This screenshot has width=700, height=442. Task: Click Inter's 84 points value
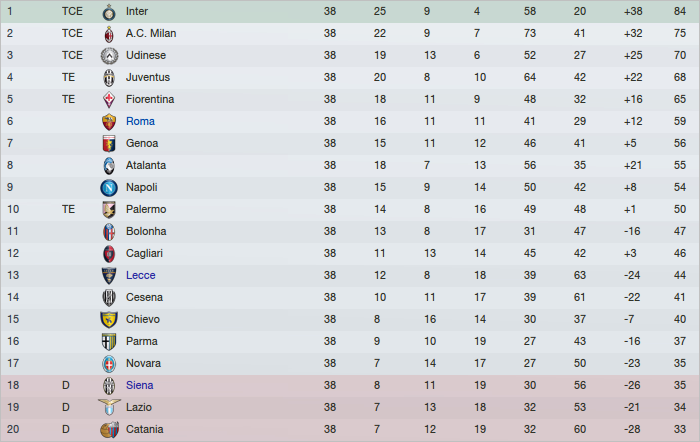[679, 11]
